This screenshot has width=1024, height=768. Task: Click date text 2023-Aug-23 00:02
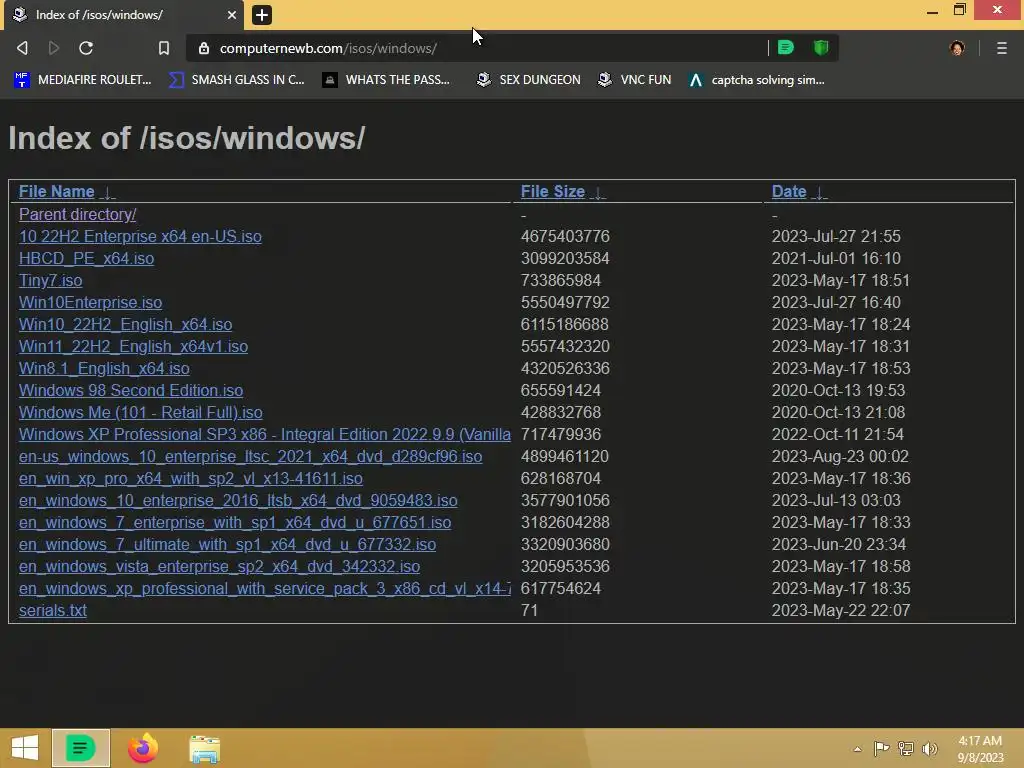coord(840,456)
